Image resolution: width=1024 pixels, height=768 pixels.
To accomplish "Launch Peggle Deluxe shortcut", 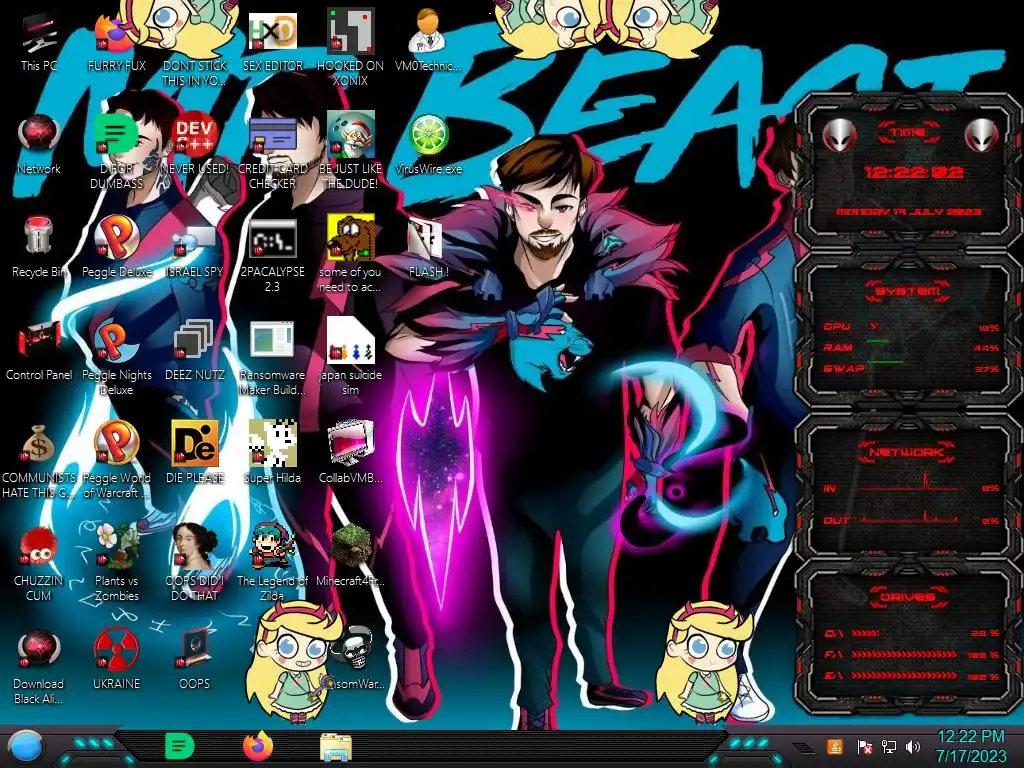I will coord(116,236).
